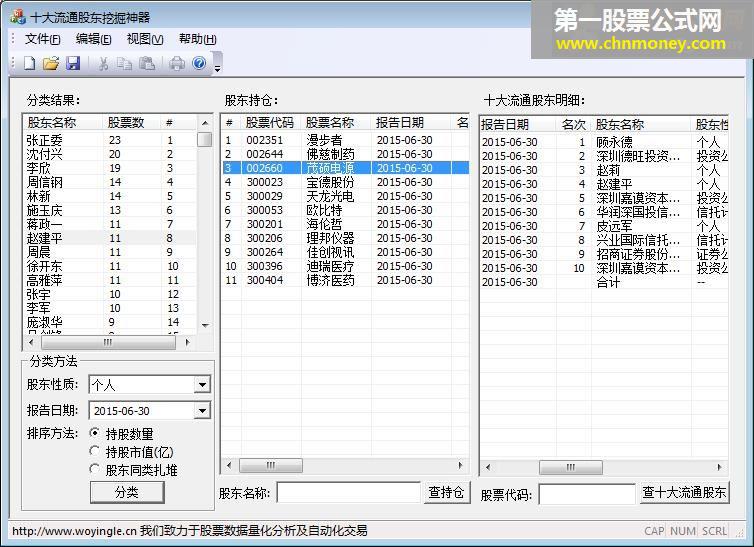
Task: Select stock code 300029 天龙光电 row
Action: tap(345, 196)
